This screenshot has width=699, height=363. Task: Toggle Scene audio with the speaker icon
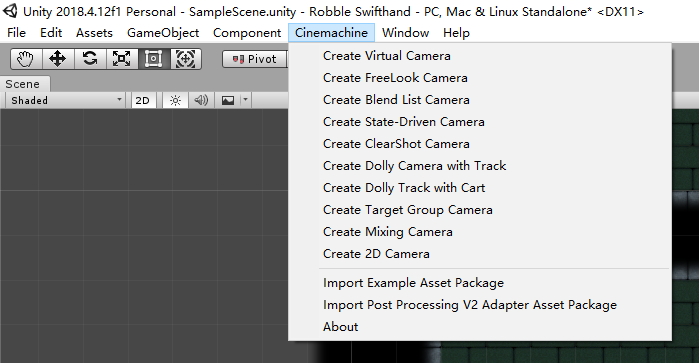pos(201,100)
